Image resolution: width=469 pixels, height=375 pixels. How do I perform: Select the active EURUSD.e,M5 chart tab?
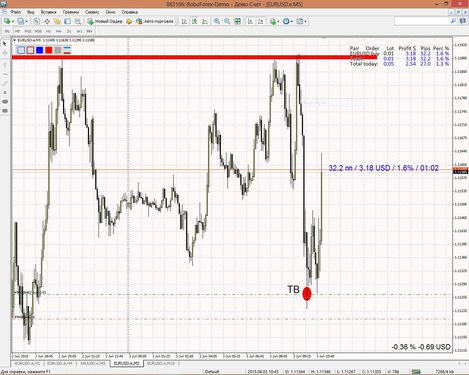pos(127,363)
